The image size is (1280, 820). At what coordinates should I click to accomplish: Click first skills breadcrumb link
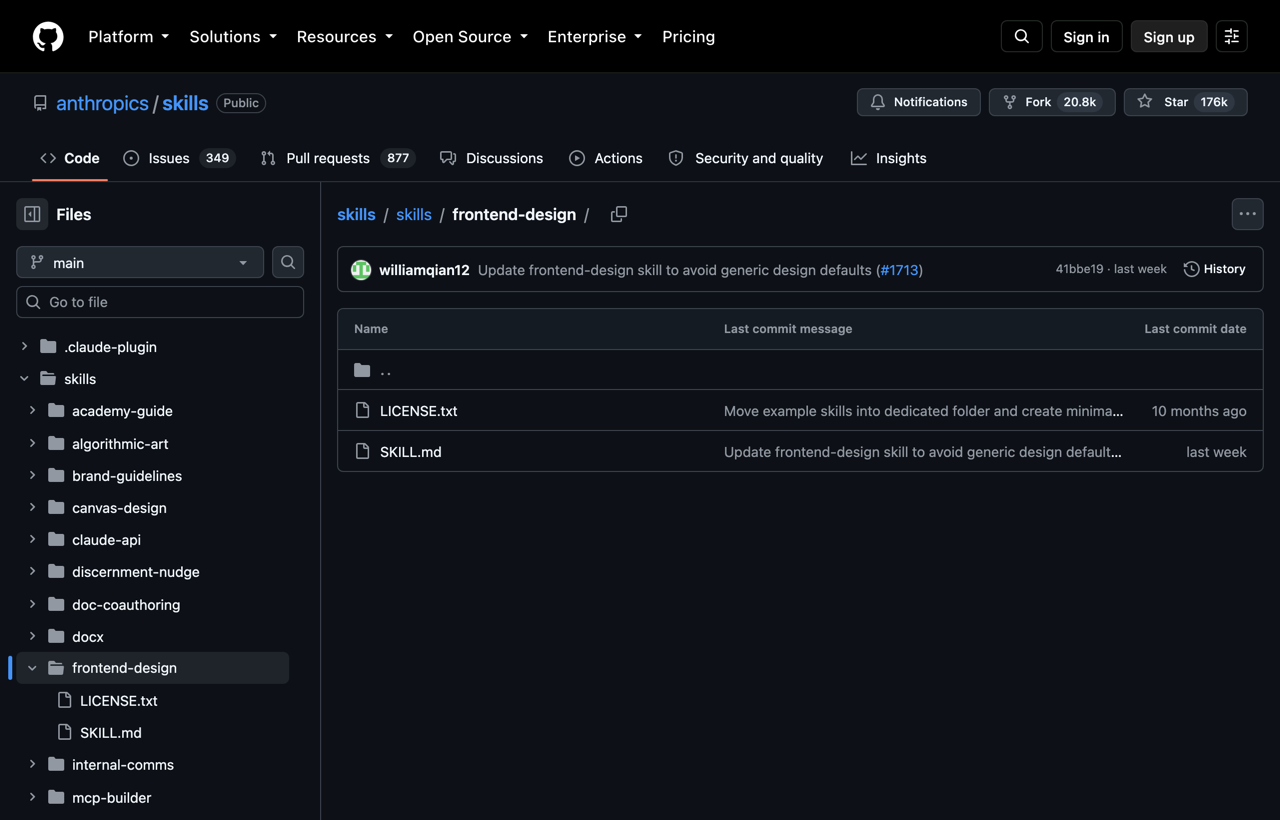356,214
